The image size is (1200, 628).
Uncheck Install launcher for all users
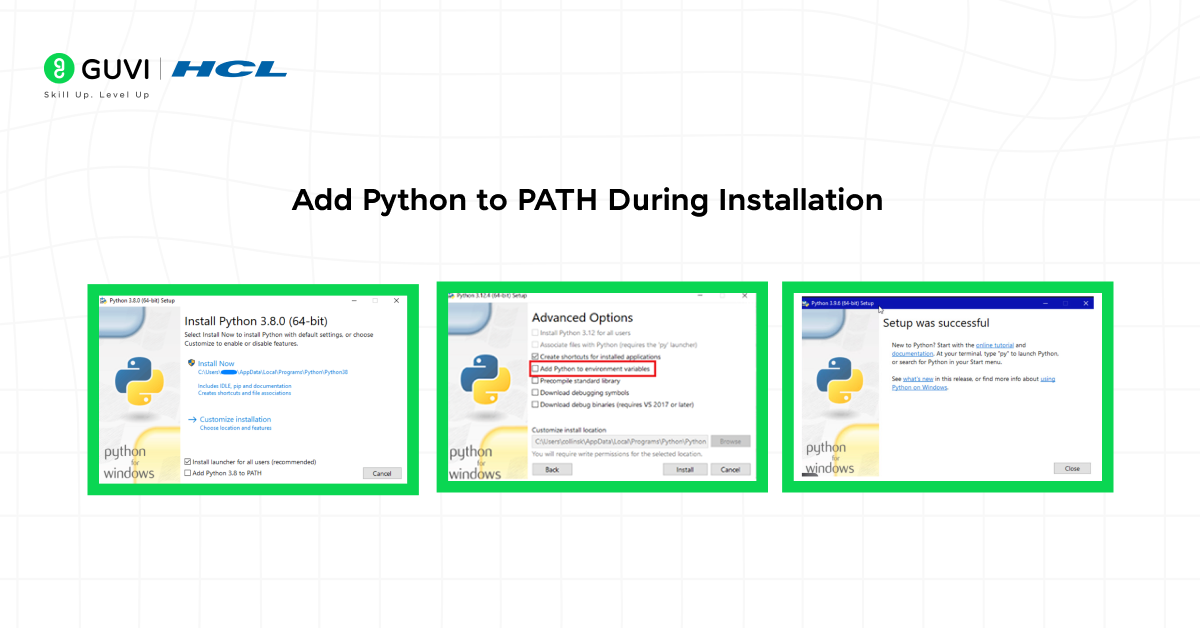189,462
